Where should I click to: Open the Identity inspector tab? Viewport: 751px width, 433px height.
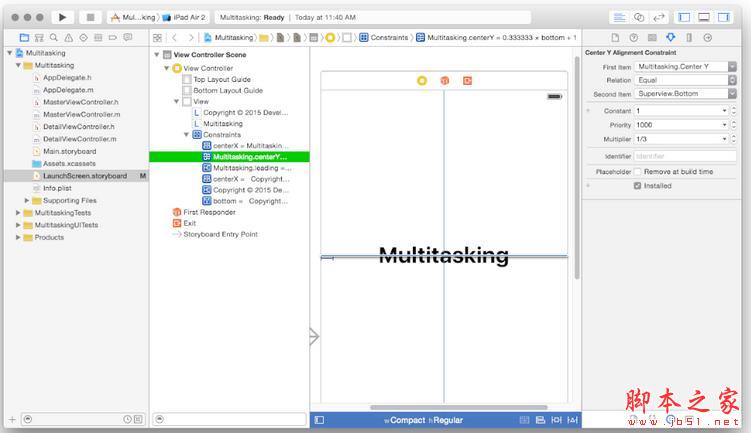(652, 37)
